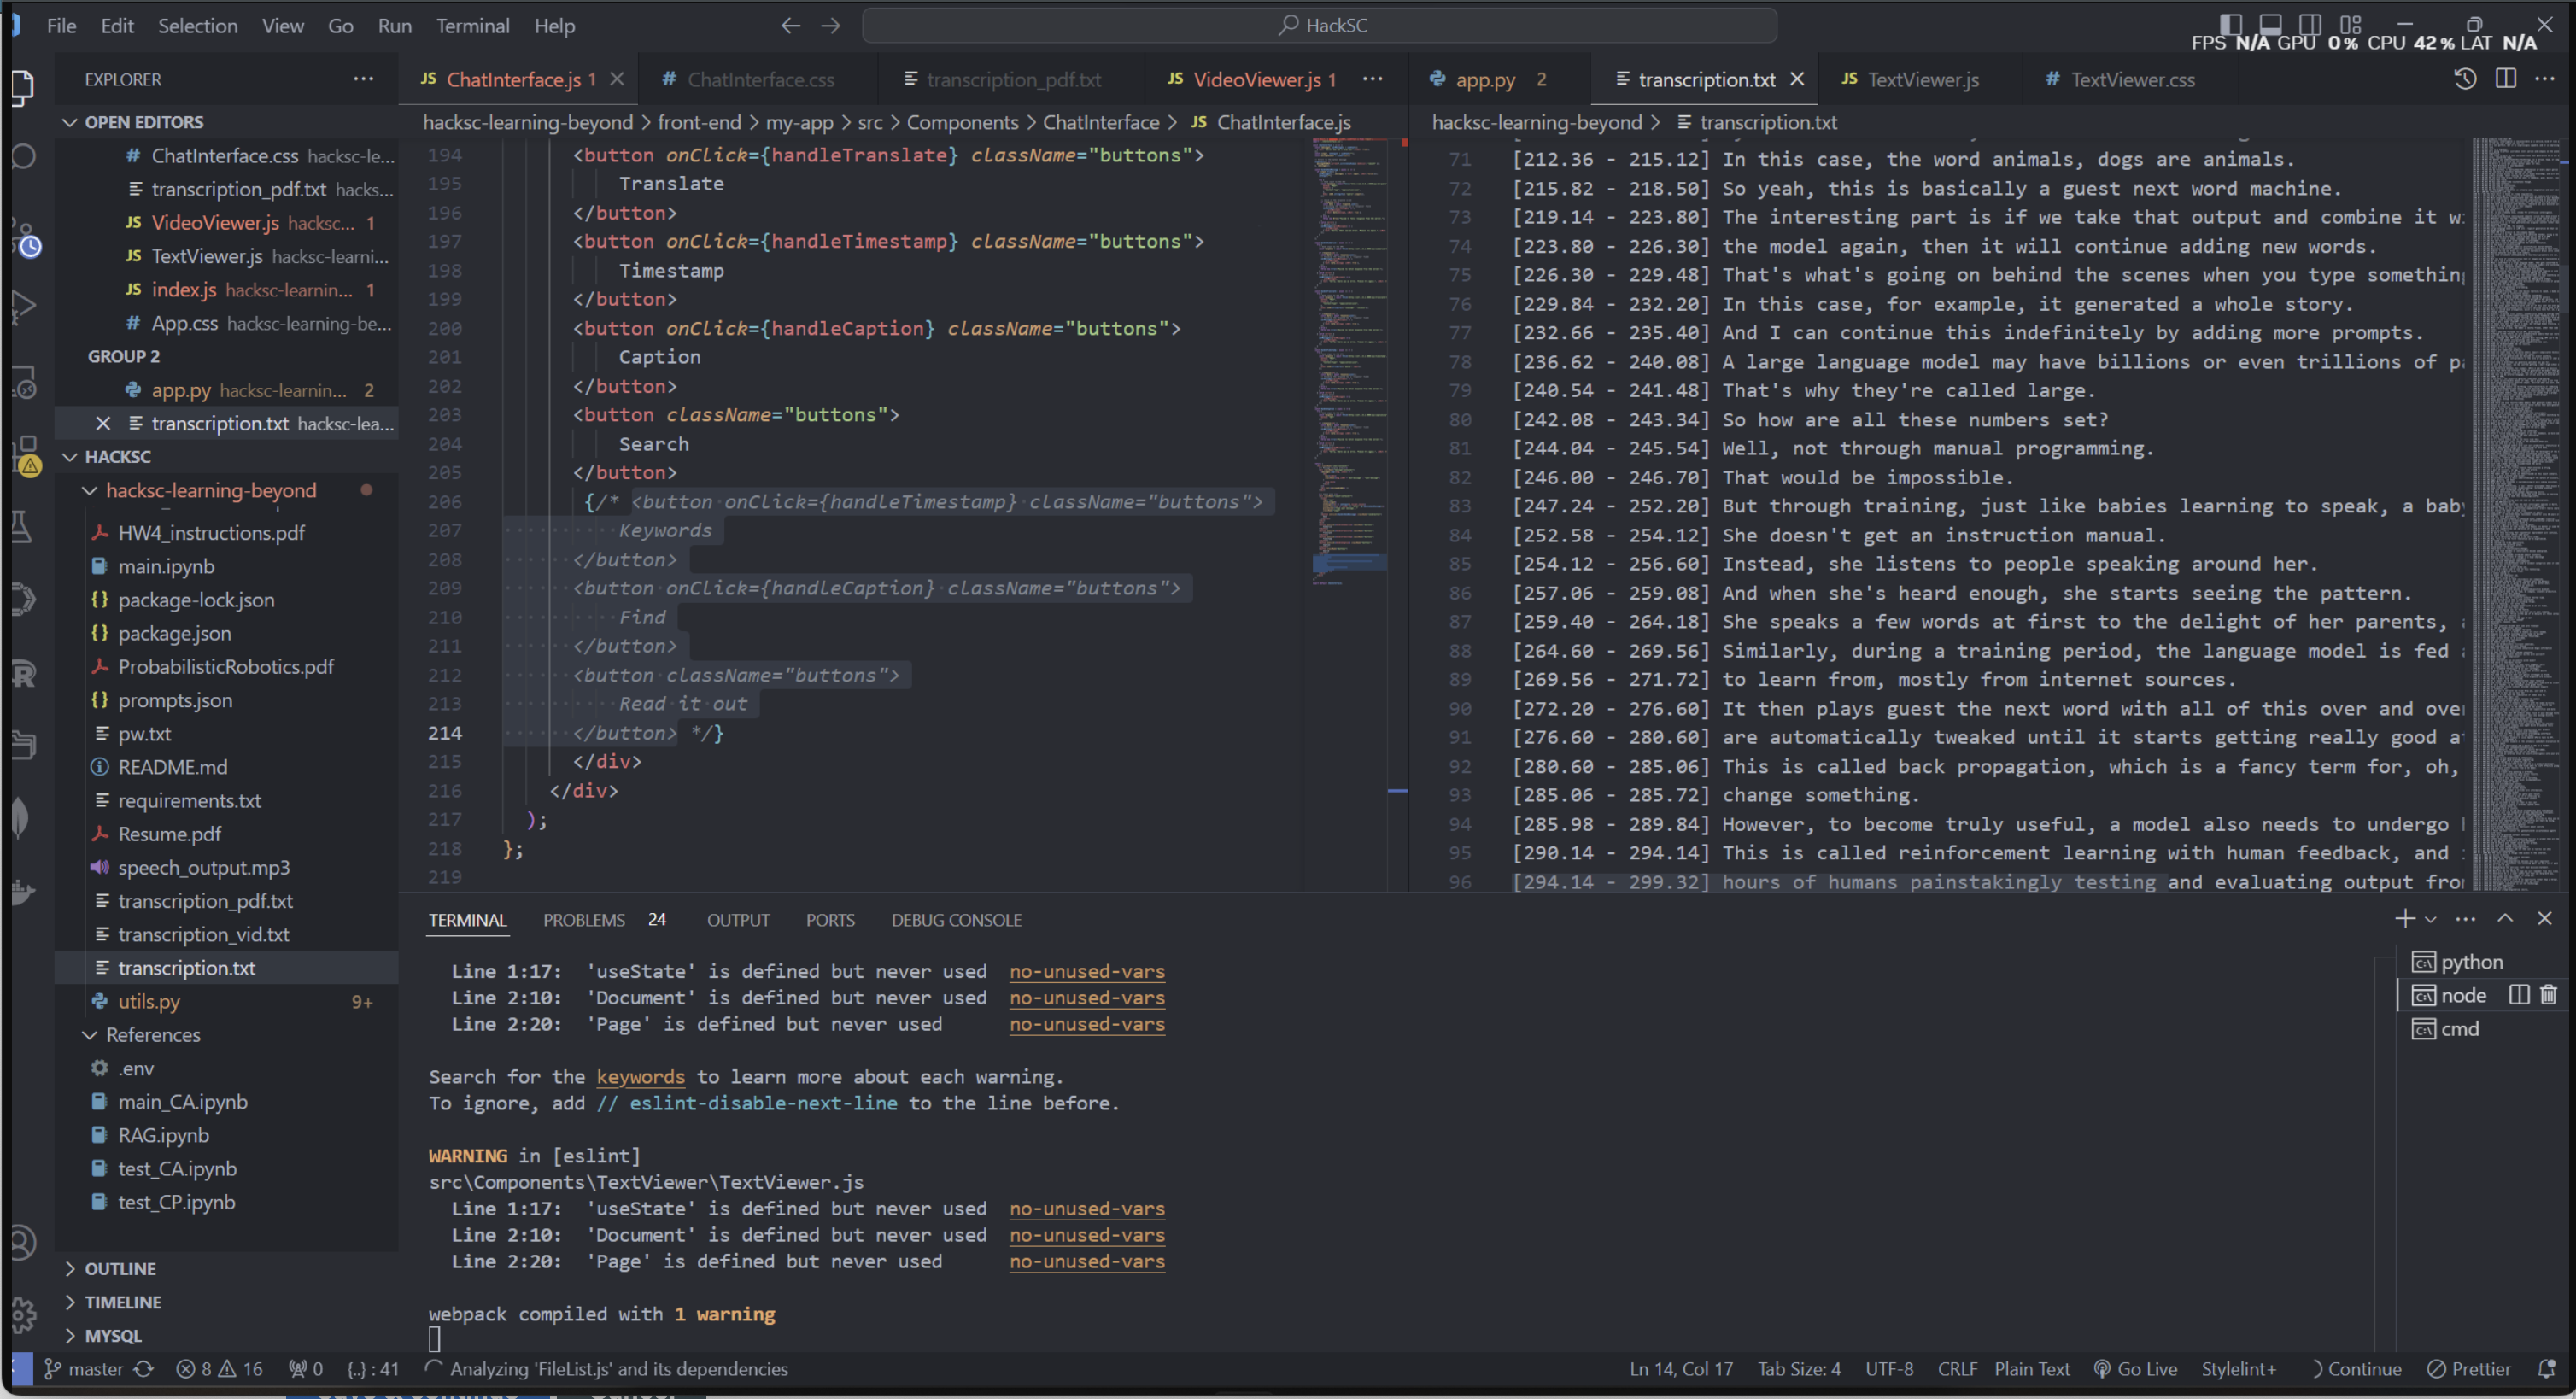Toggle bottom panel layout button

(x=2270, y=23)
